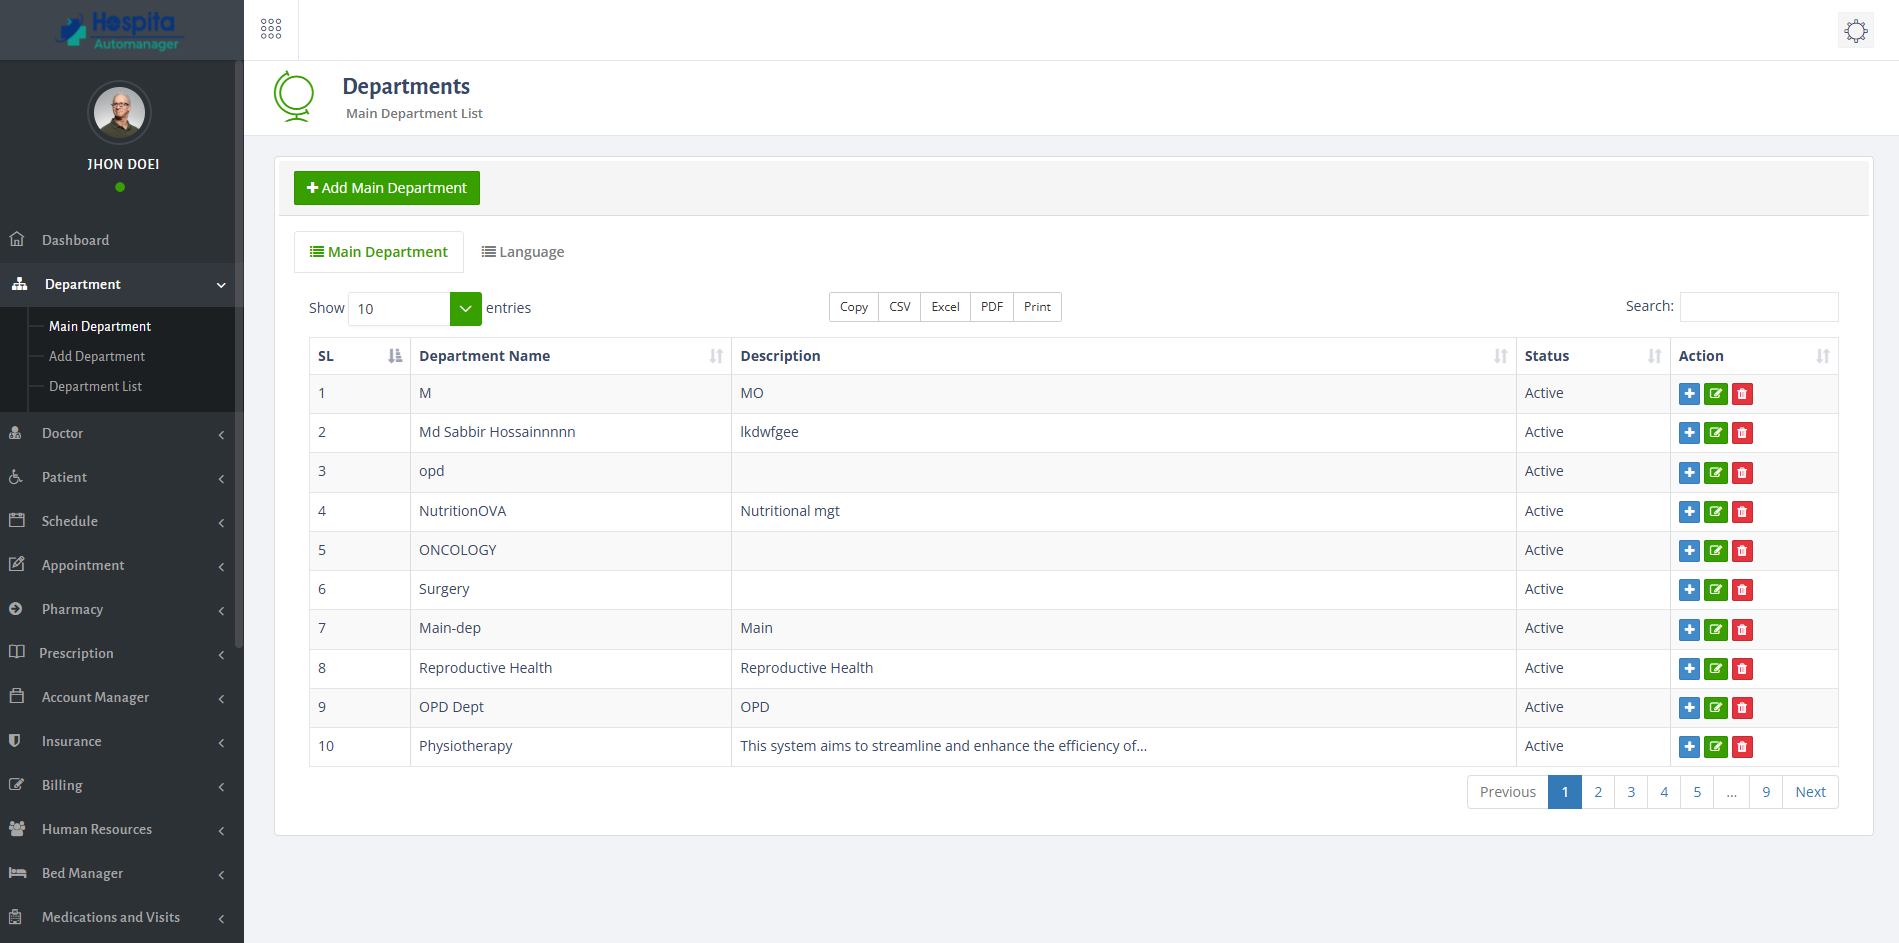This screenshot has width=1899, height=943.
Task: Click the green edit icon for Physiotherapy row
Action: click(x=1715, y=746)
